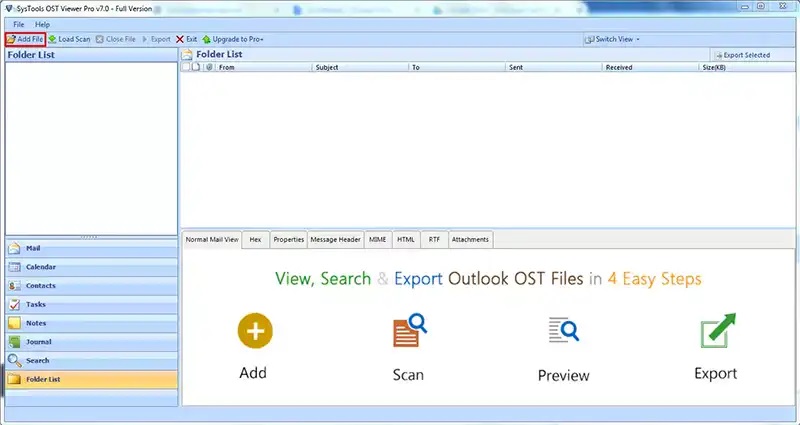This screenshot has width=800, height=425.
Task: Open the Calendar pane icon
Action: [15, 267]
